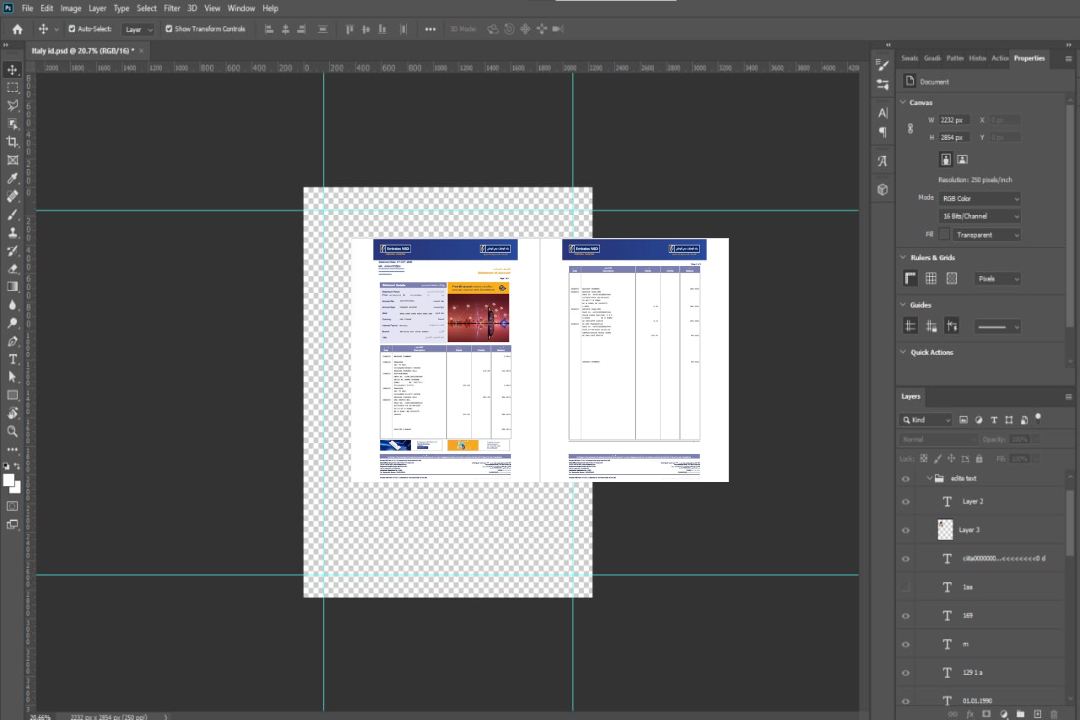This screenshot has width=1080, height=720.
Task: Open the Paragraph panel icon
Action: point(882,132)
